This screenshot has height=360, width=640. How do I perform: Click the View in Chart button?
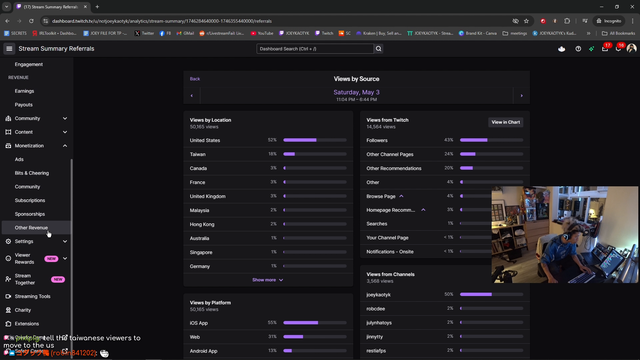(506, 122)
